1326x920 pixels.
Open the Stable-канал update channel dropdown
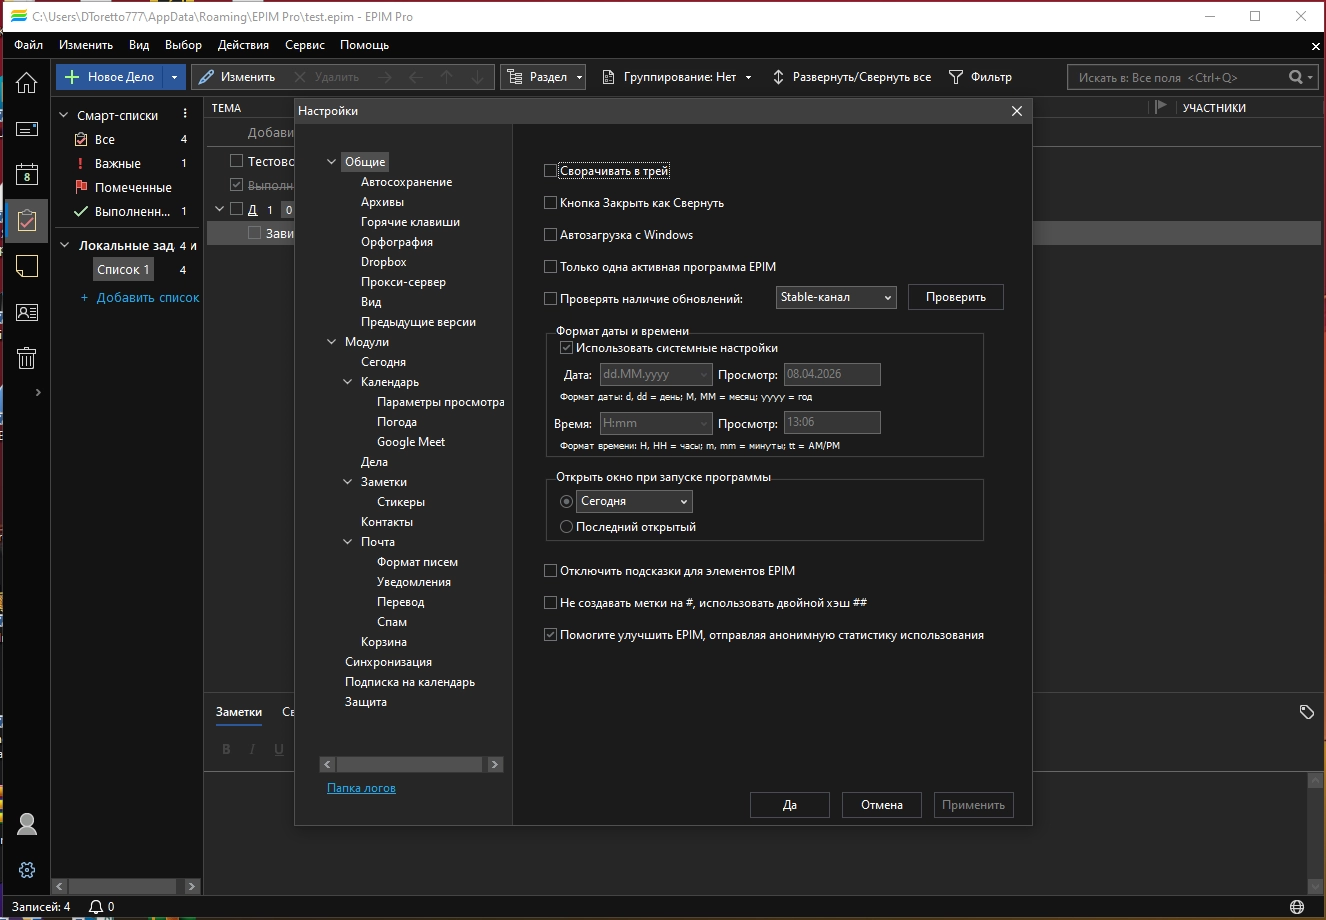[835, 297]
